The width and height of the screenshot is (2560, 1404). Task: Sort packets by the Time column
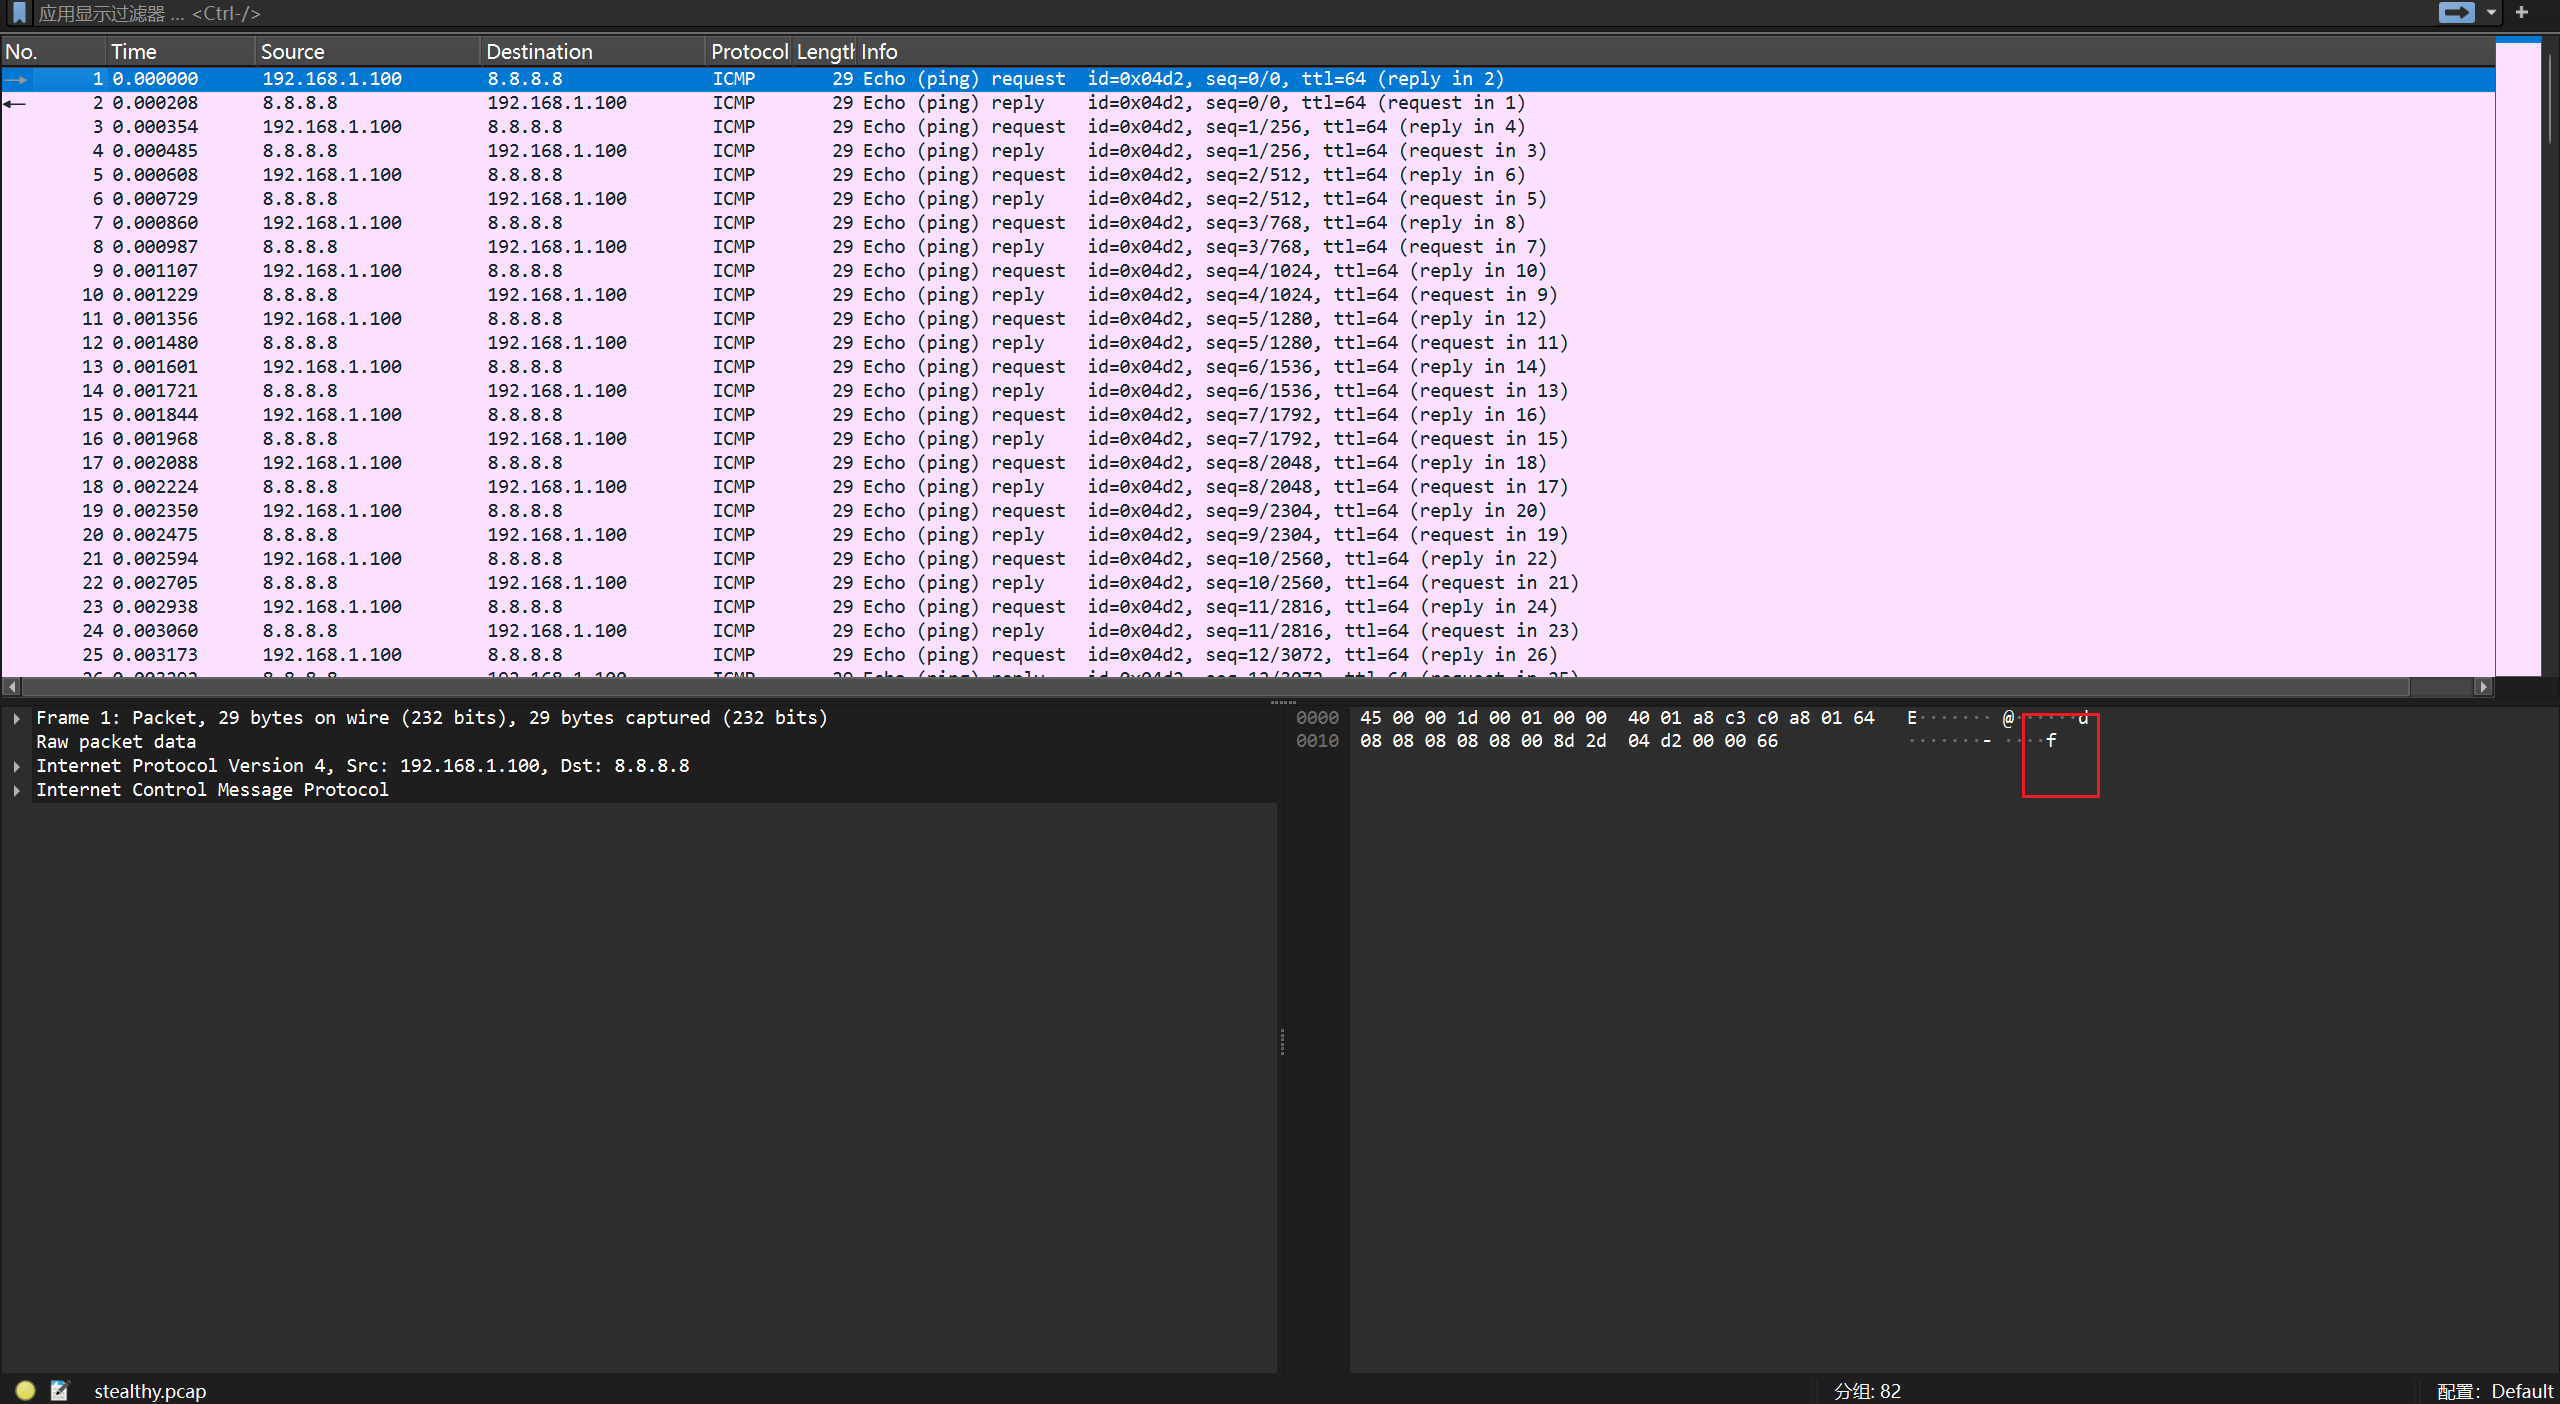pyautogui.click(x=180, y=51)
